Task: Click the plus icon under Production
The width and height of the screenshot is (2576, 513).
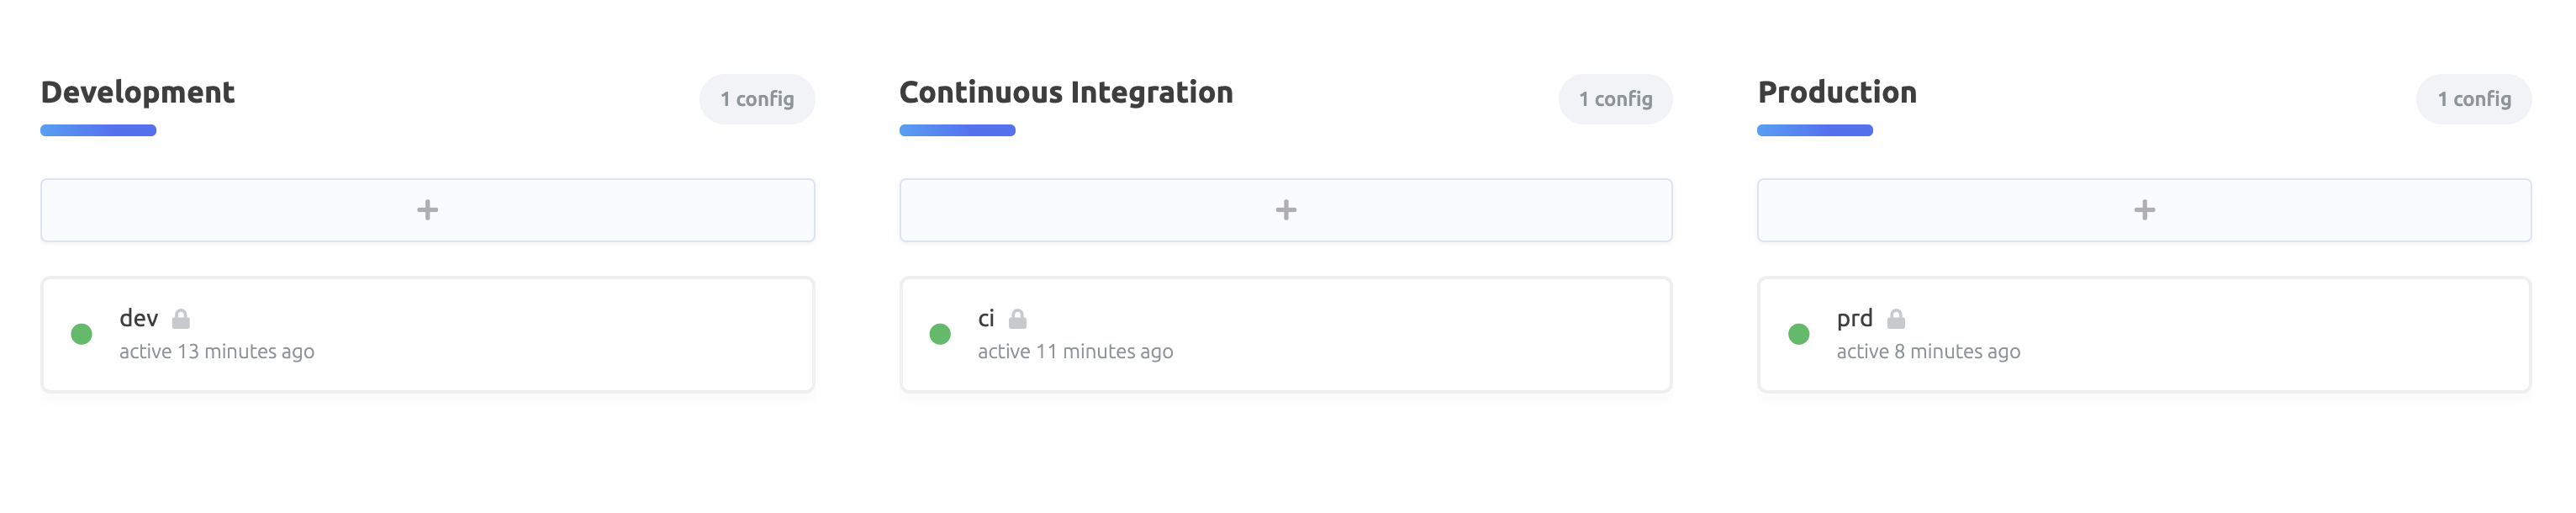Action: point(2143,210)
